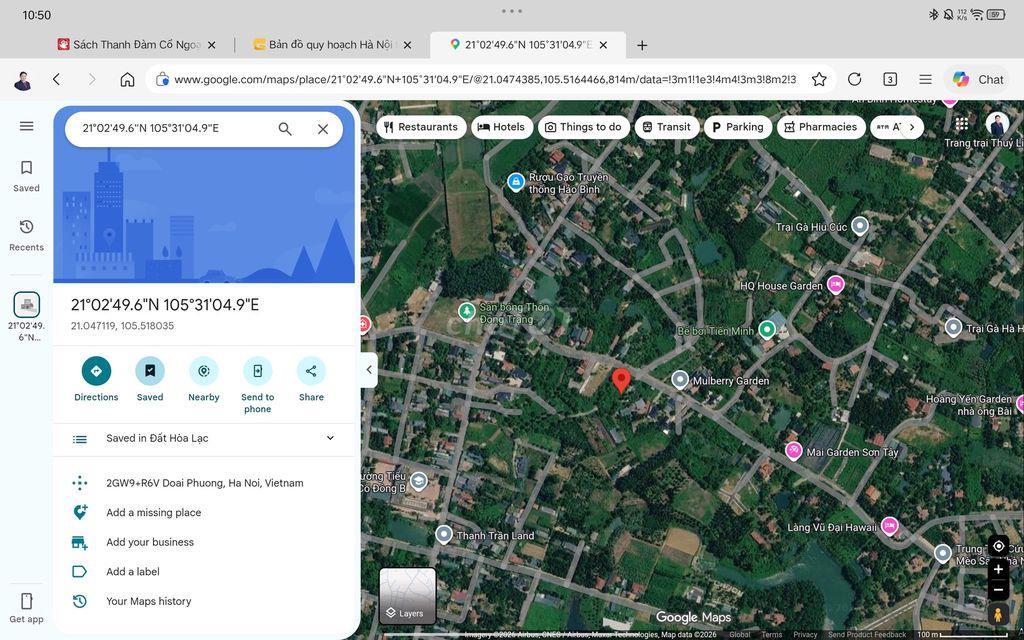
Task: Select the Street View pegman
Action: (x=999, y=615)
